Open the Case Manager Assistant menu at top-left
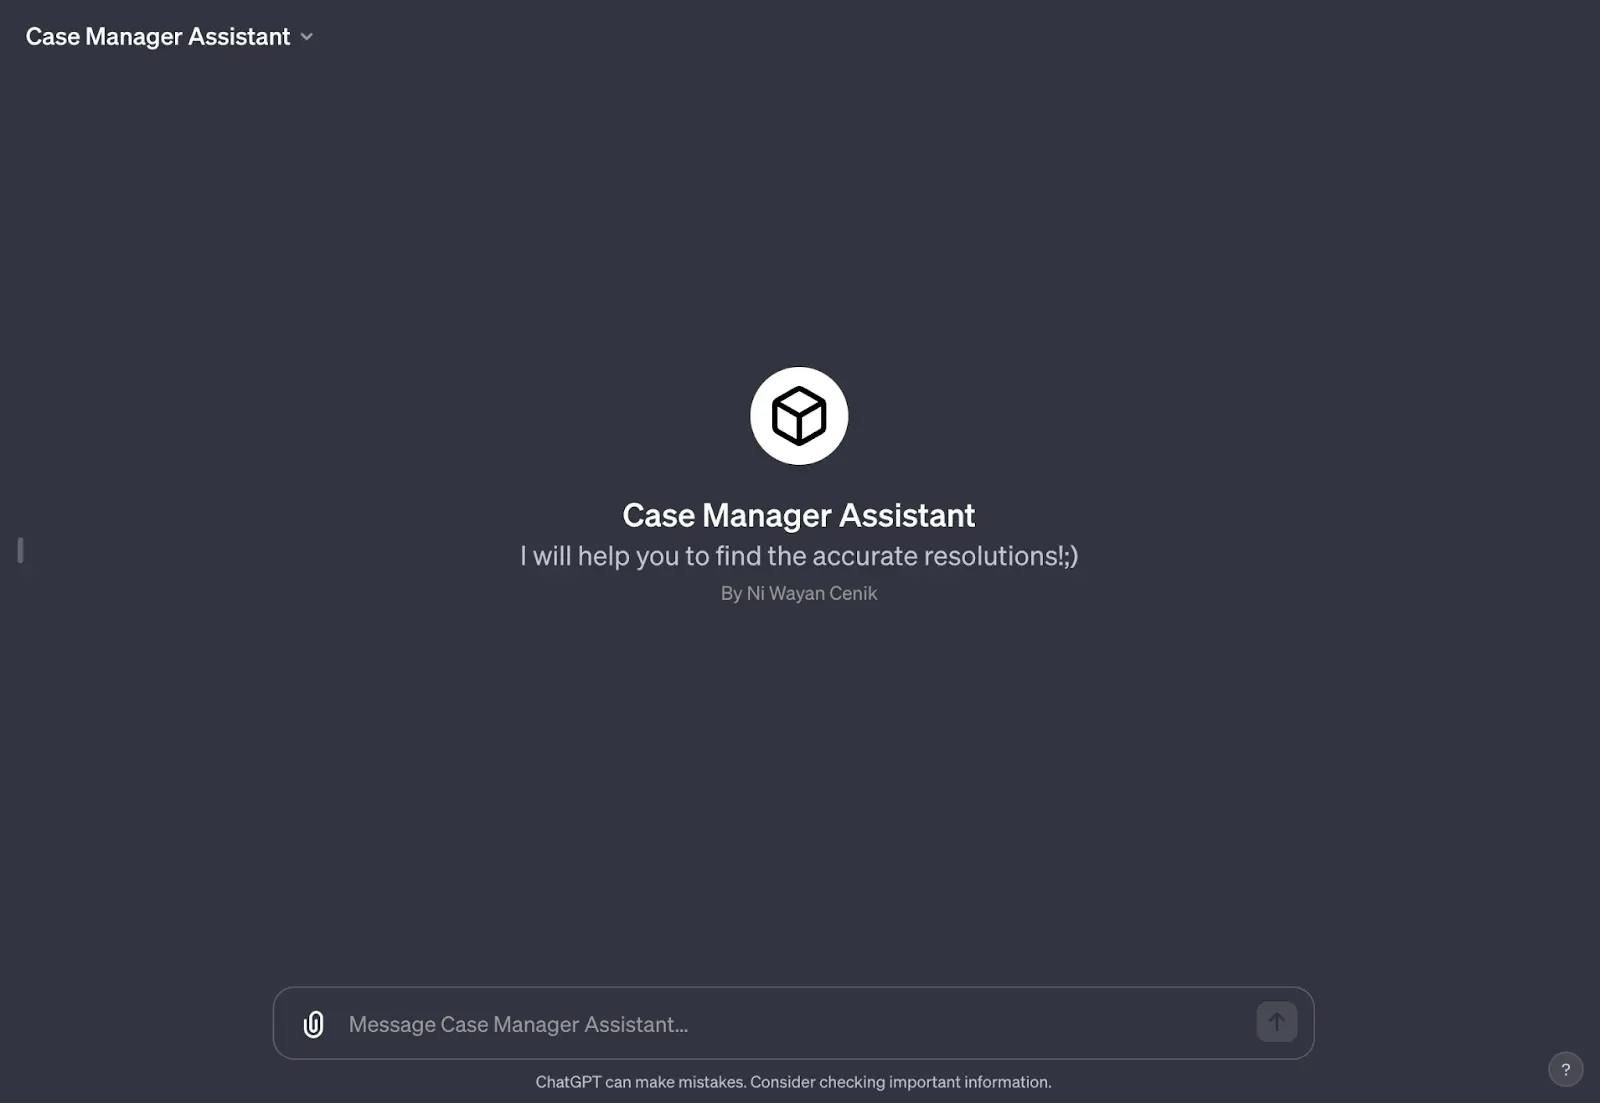The width and height of the screenshot is (1600, 1103). pos(169,37)
